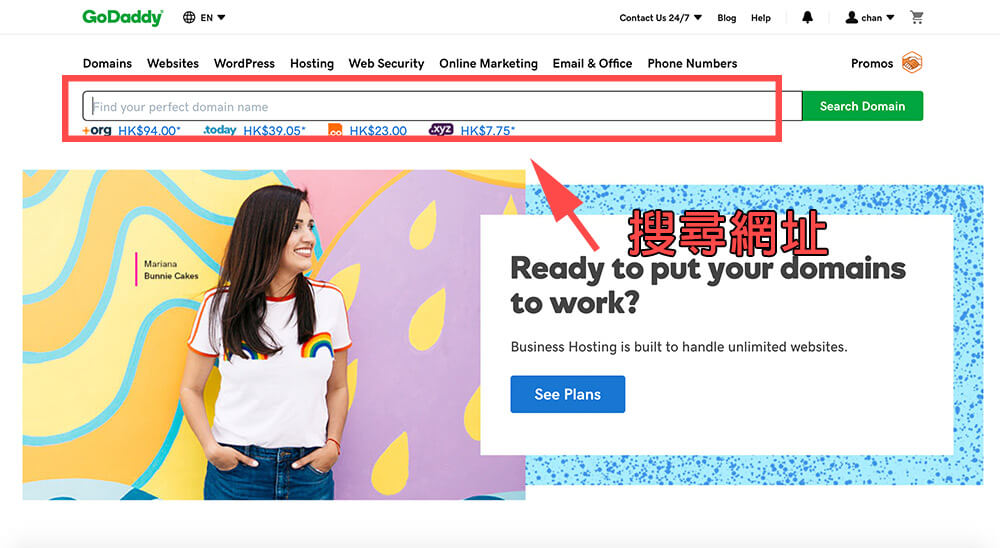.org domain logo icon
The height and width of the screenshot is (548, 1000).
(x=97, y=130)
